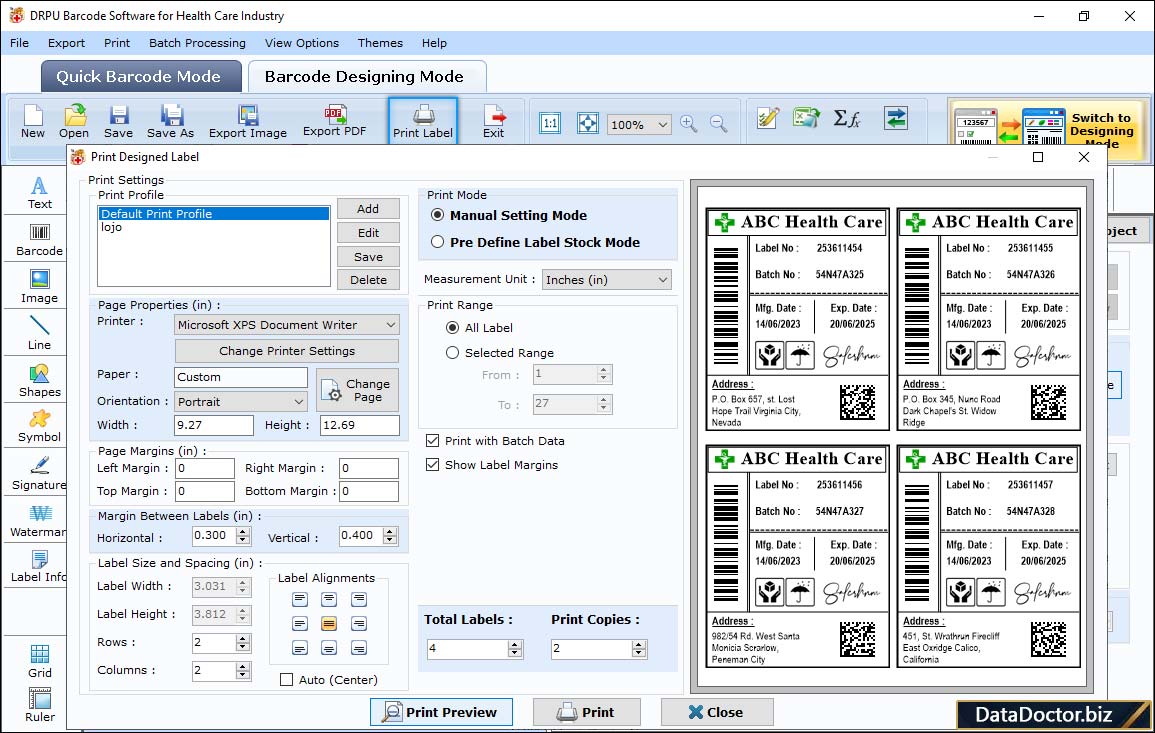Select the top-left label alignment option
This screenshot has width=1155, height=733.
pyautogui.click(x=299, y=599)
